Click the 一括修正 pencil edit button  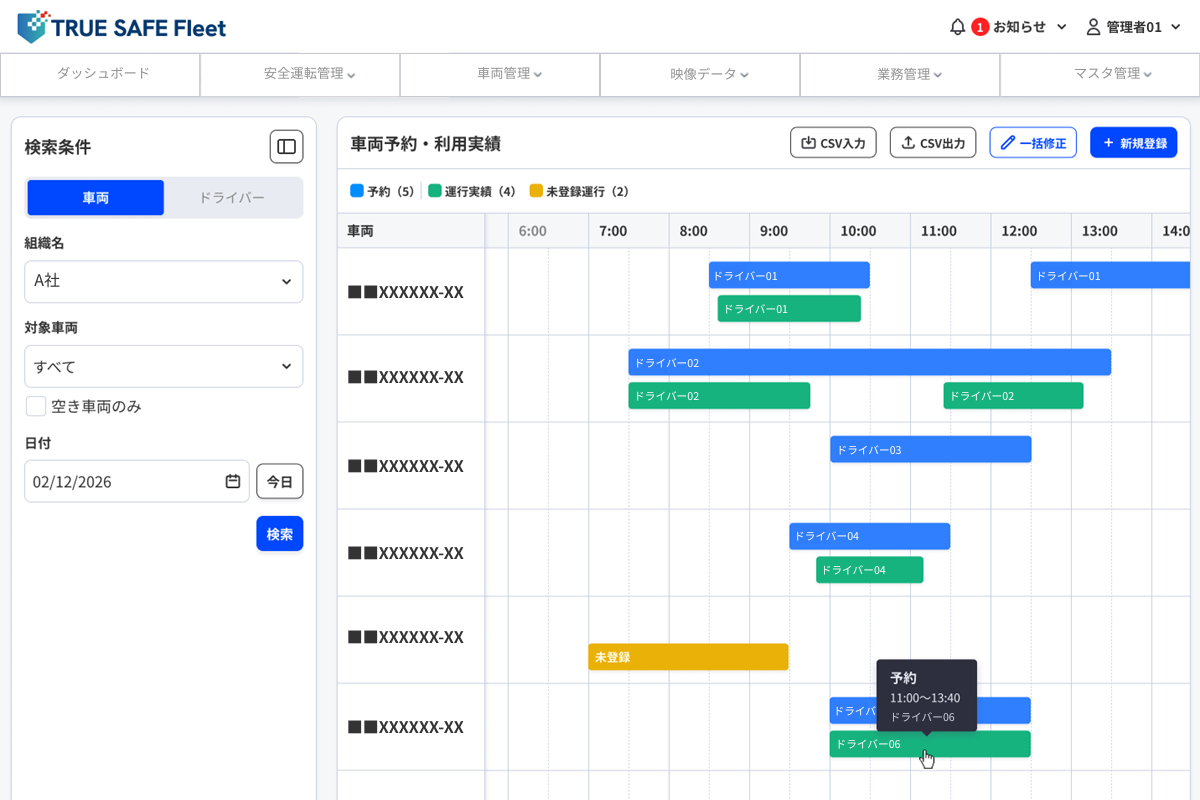1033,143
